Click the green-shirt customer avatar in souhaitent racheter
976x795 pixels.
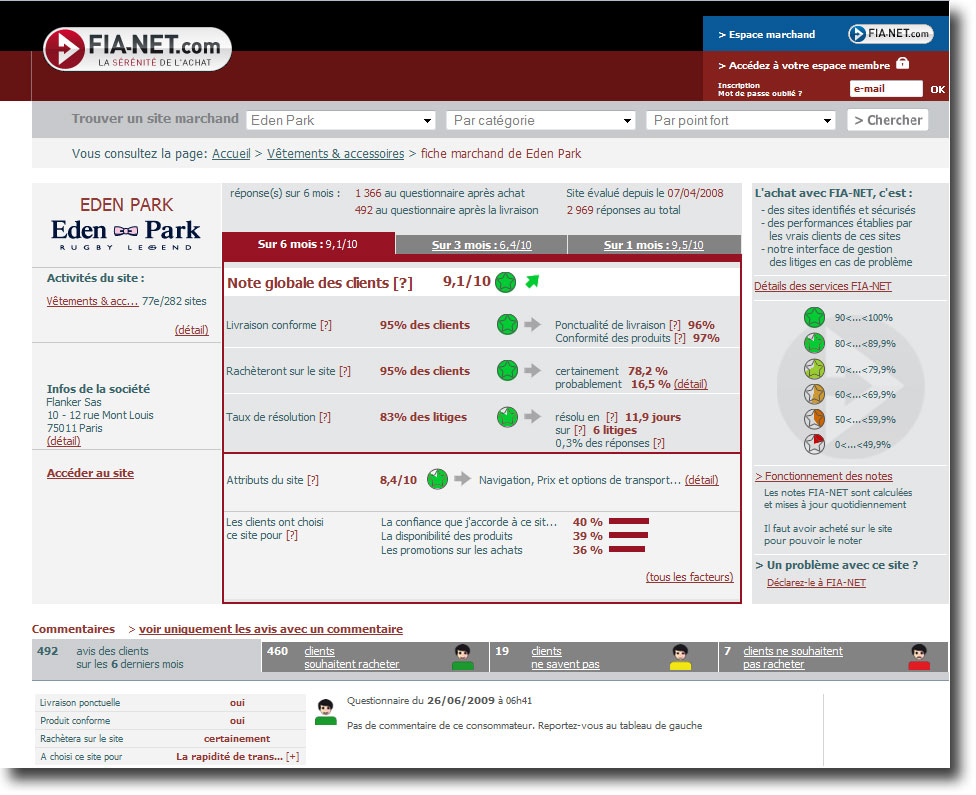click(x=462, y=657)
